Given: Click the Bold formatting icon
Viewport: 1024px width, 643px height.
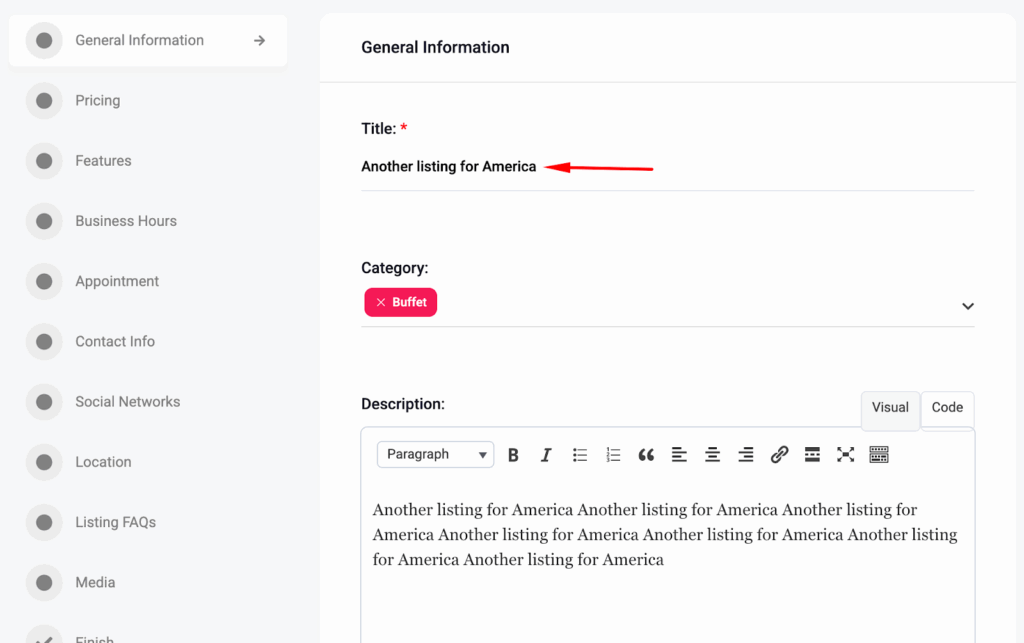Looking at the screenshot, I should [x=513, y=455].
